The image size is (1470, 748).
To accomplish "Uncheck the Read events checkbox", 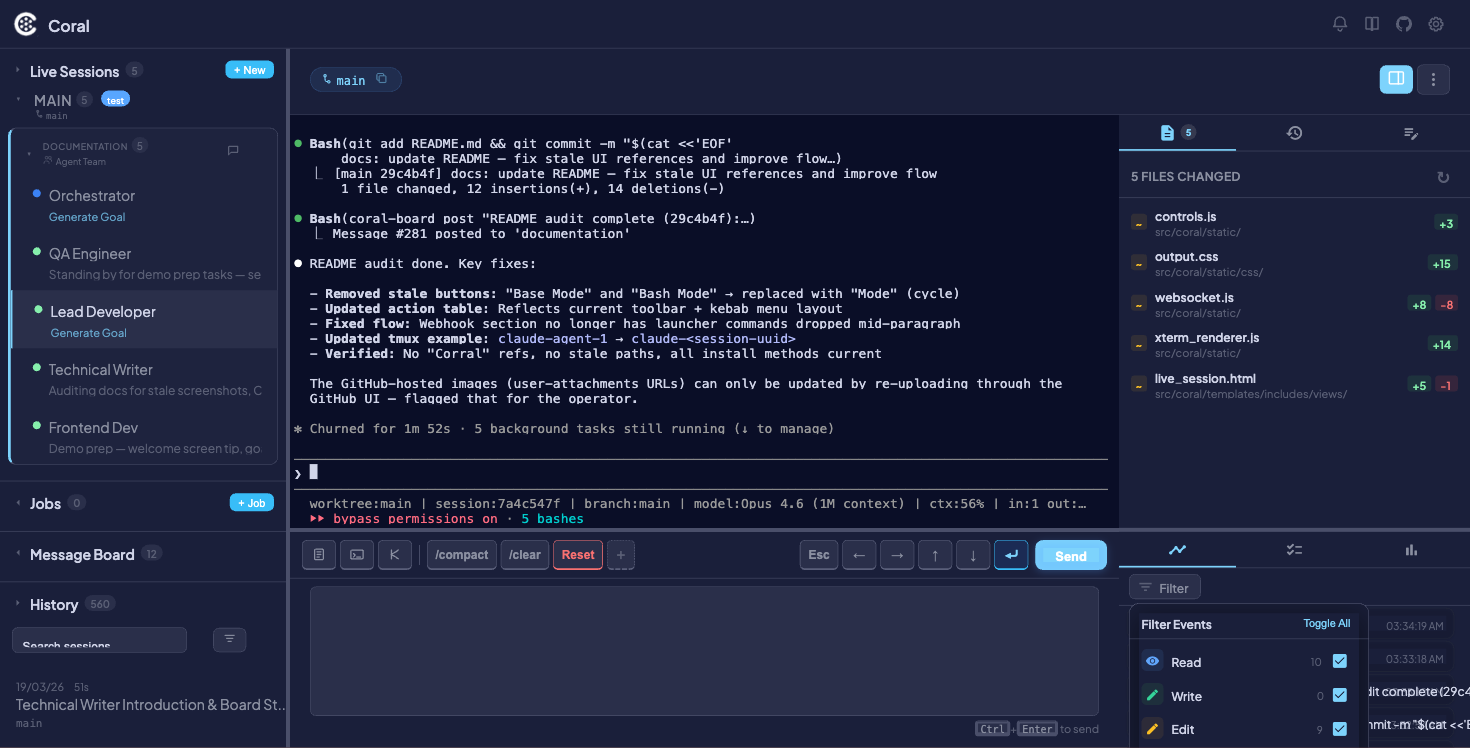I will (x=1340, y=661).
